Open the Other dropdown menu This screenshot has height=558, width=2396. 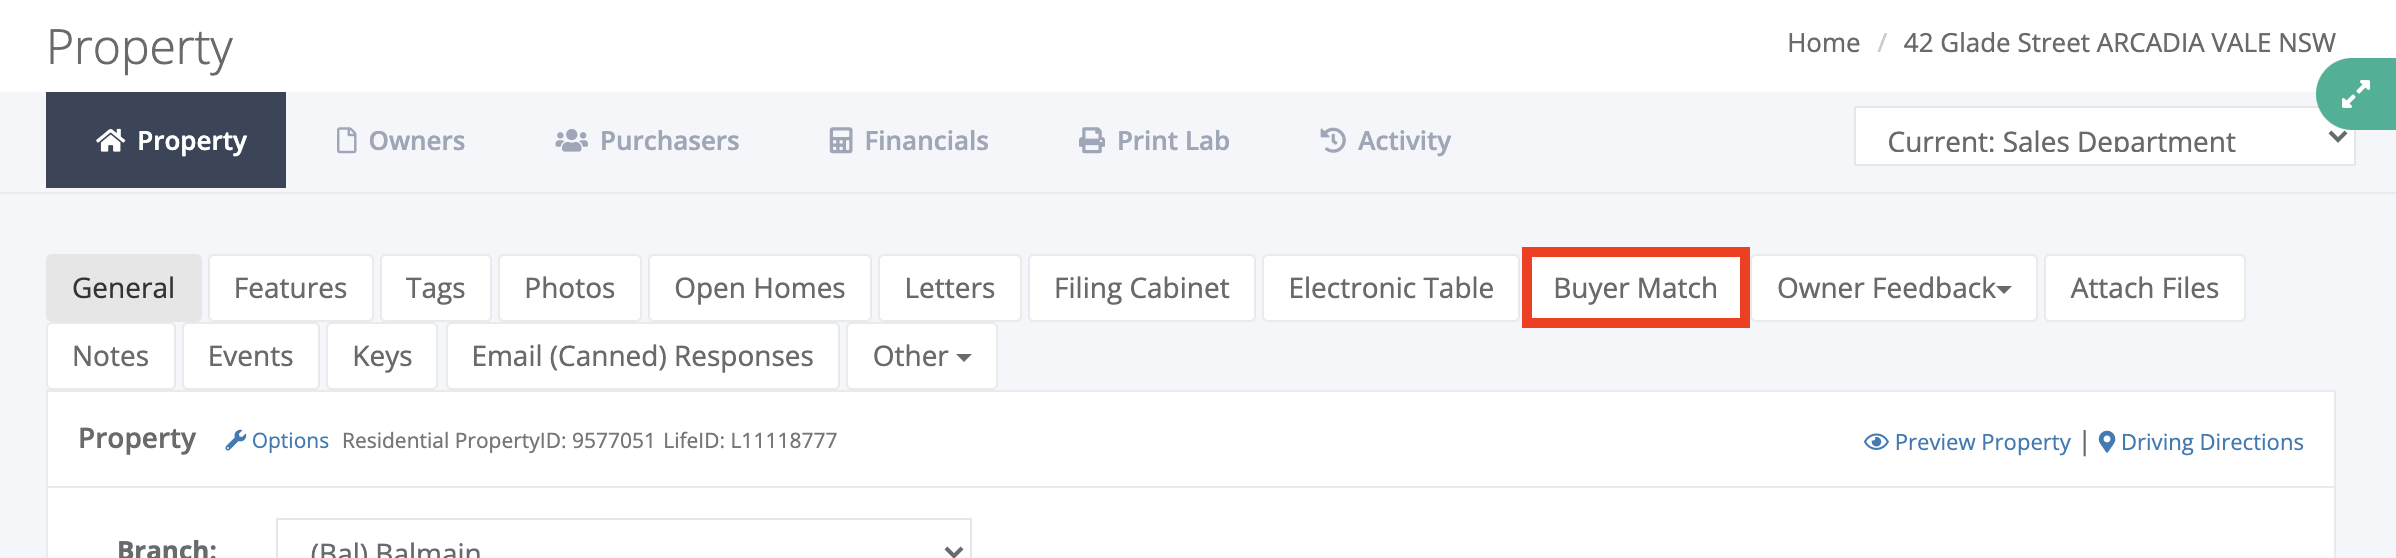coord(922,356)
